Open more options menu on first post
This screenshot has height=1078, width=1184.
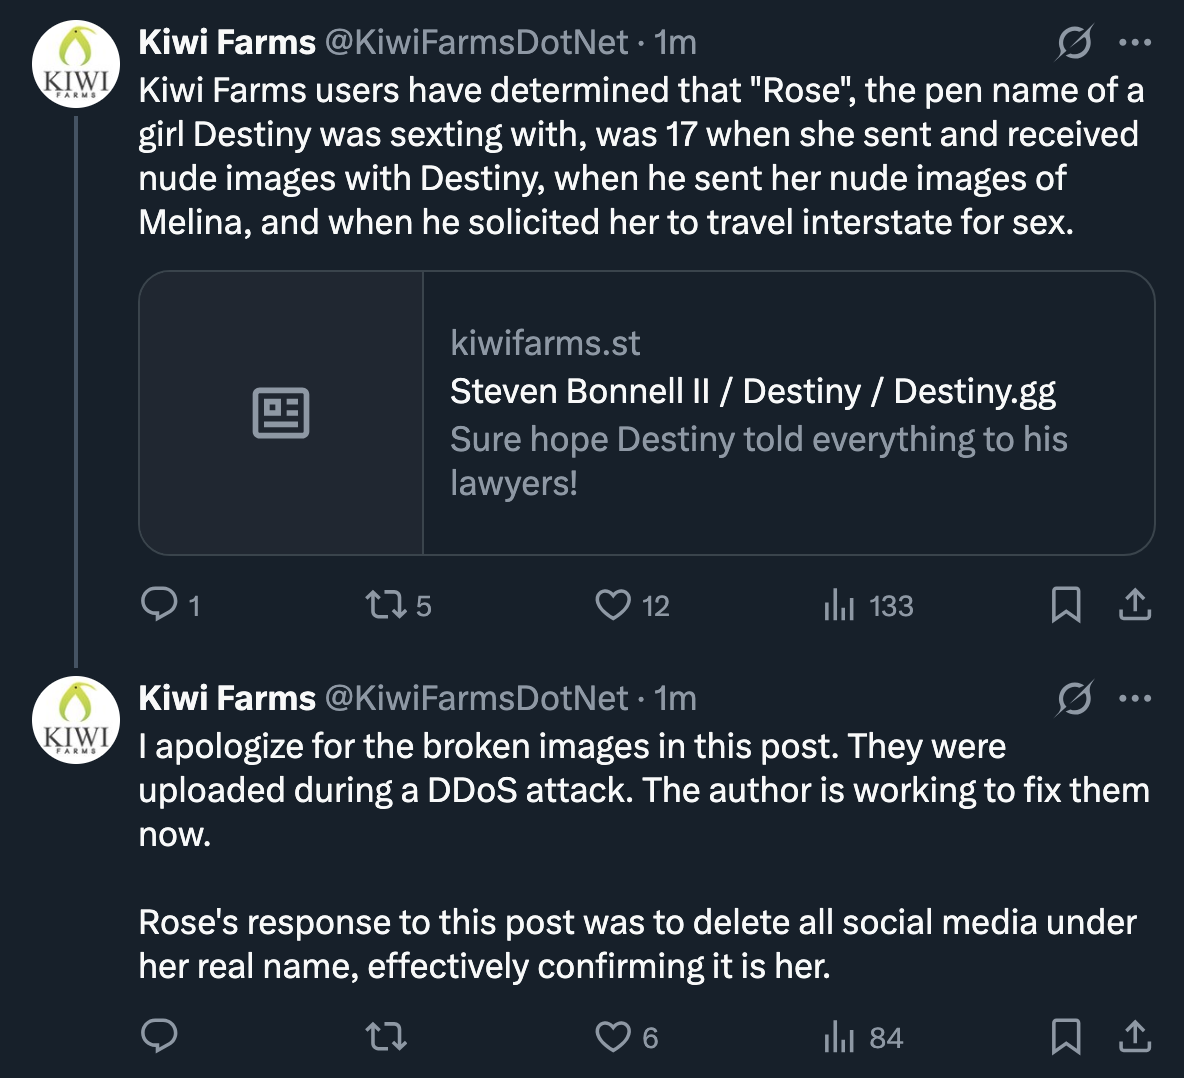(1135, 42)
